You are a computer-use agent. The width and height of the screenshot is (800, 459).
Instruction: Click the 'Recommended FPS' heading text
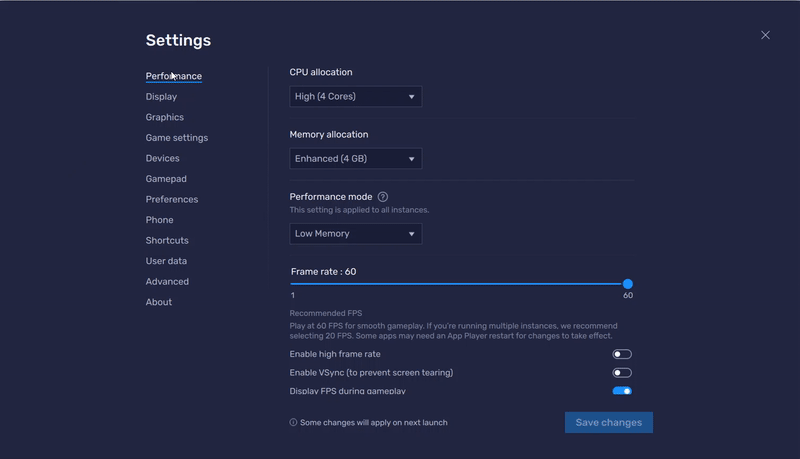tap(326, 313)
